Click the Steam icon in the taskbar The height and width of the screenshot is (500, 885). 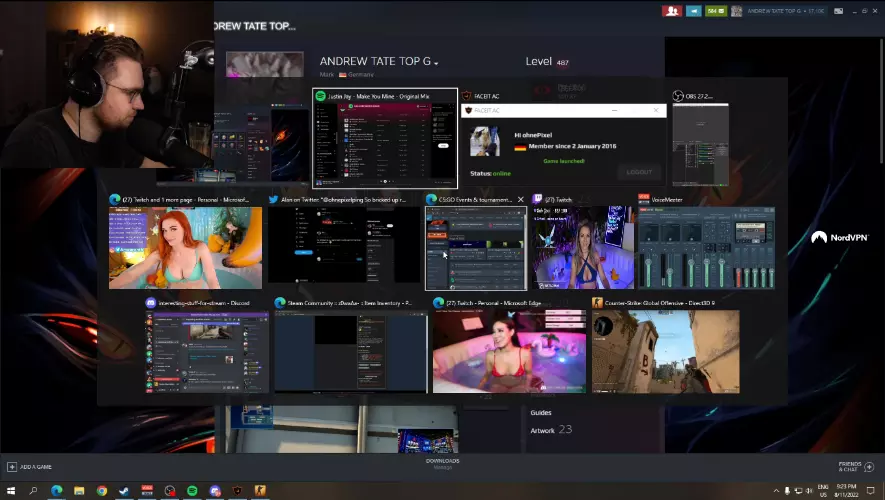click(124, 491)
